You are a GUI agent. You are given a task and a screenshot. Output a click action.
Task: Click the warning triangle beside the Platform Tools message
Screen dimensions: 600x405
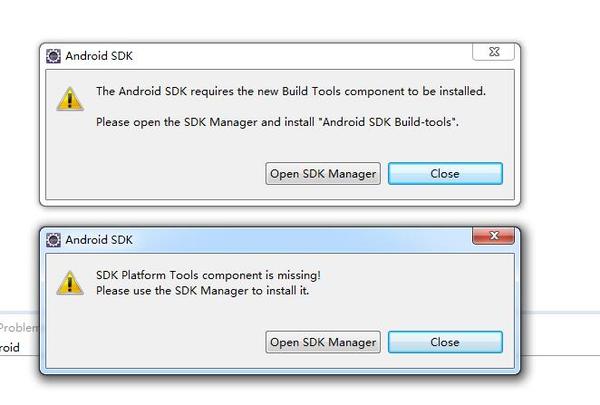point(70,283)
